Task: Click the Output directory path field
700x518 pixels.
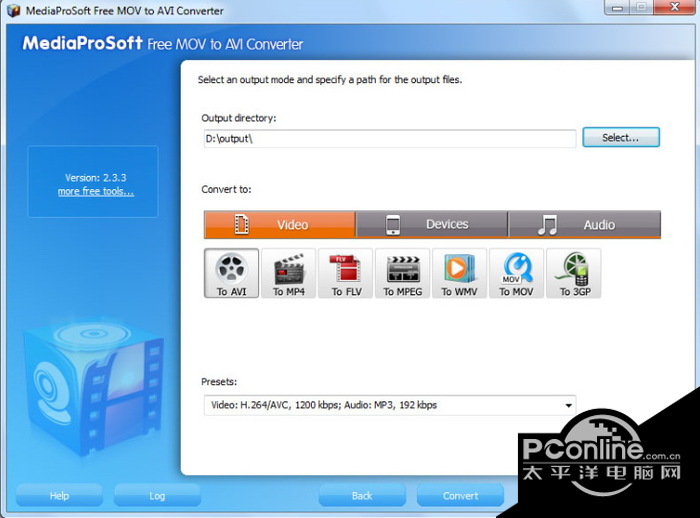Action: (390, 139)
